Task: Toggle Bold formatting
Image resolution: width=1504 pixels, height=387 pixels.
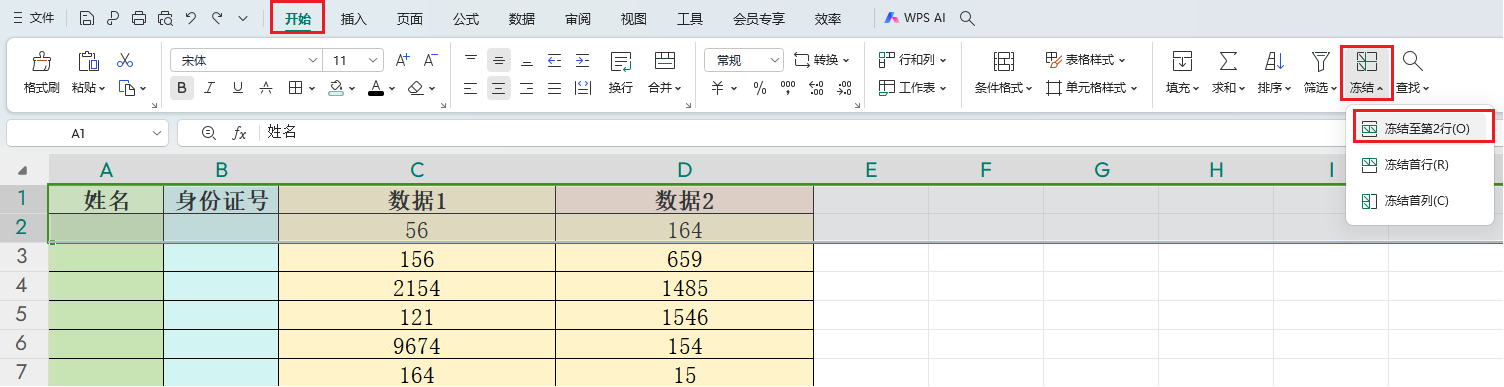Action: [182, 88]
